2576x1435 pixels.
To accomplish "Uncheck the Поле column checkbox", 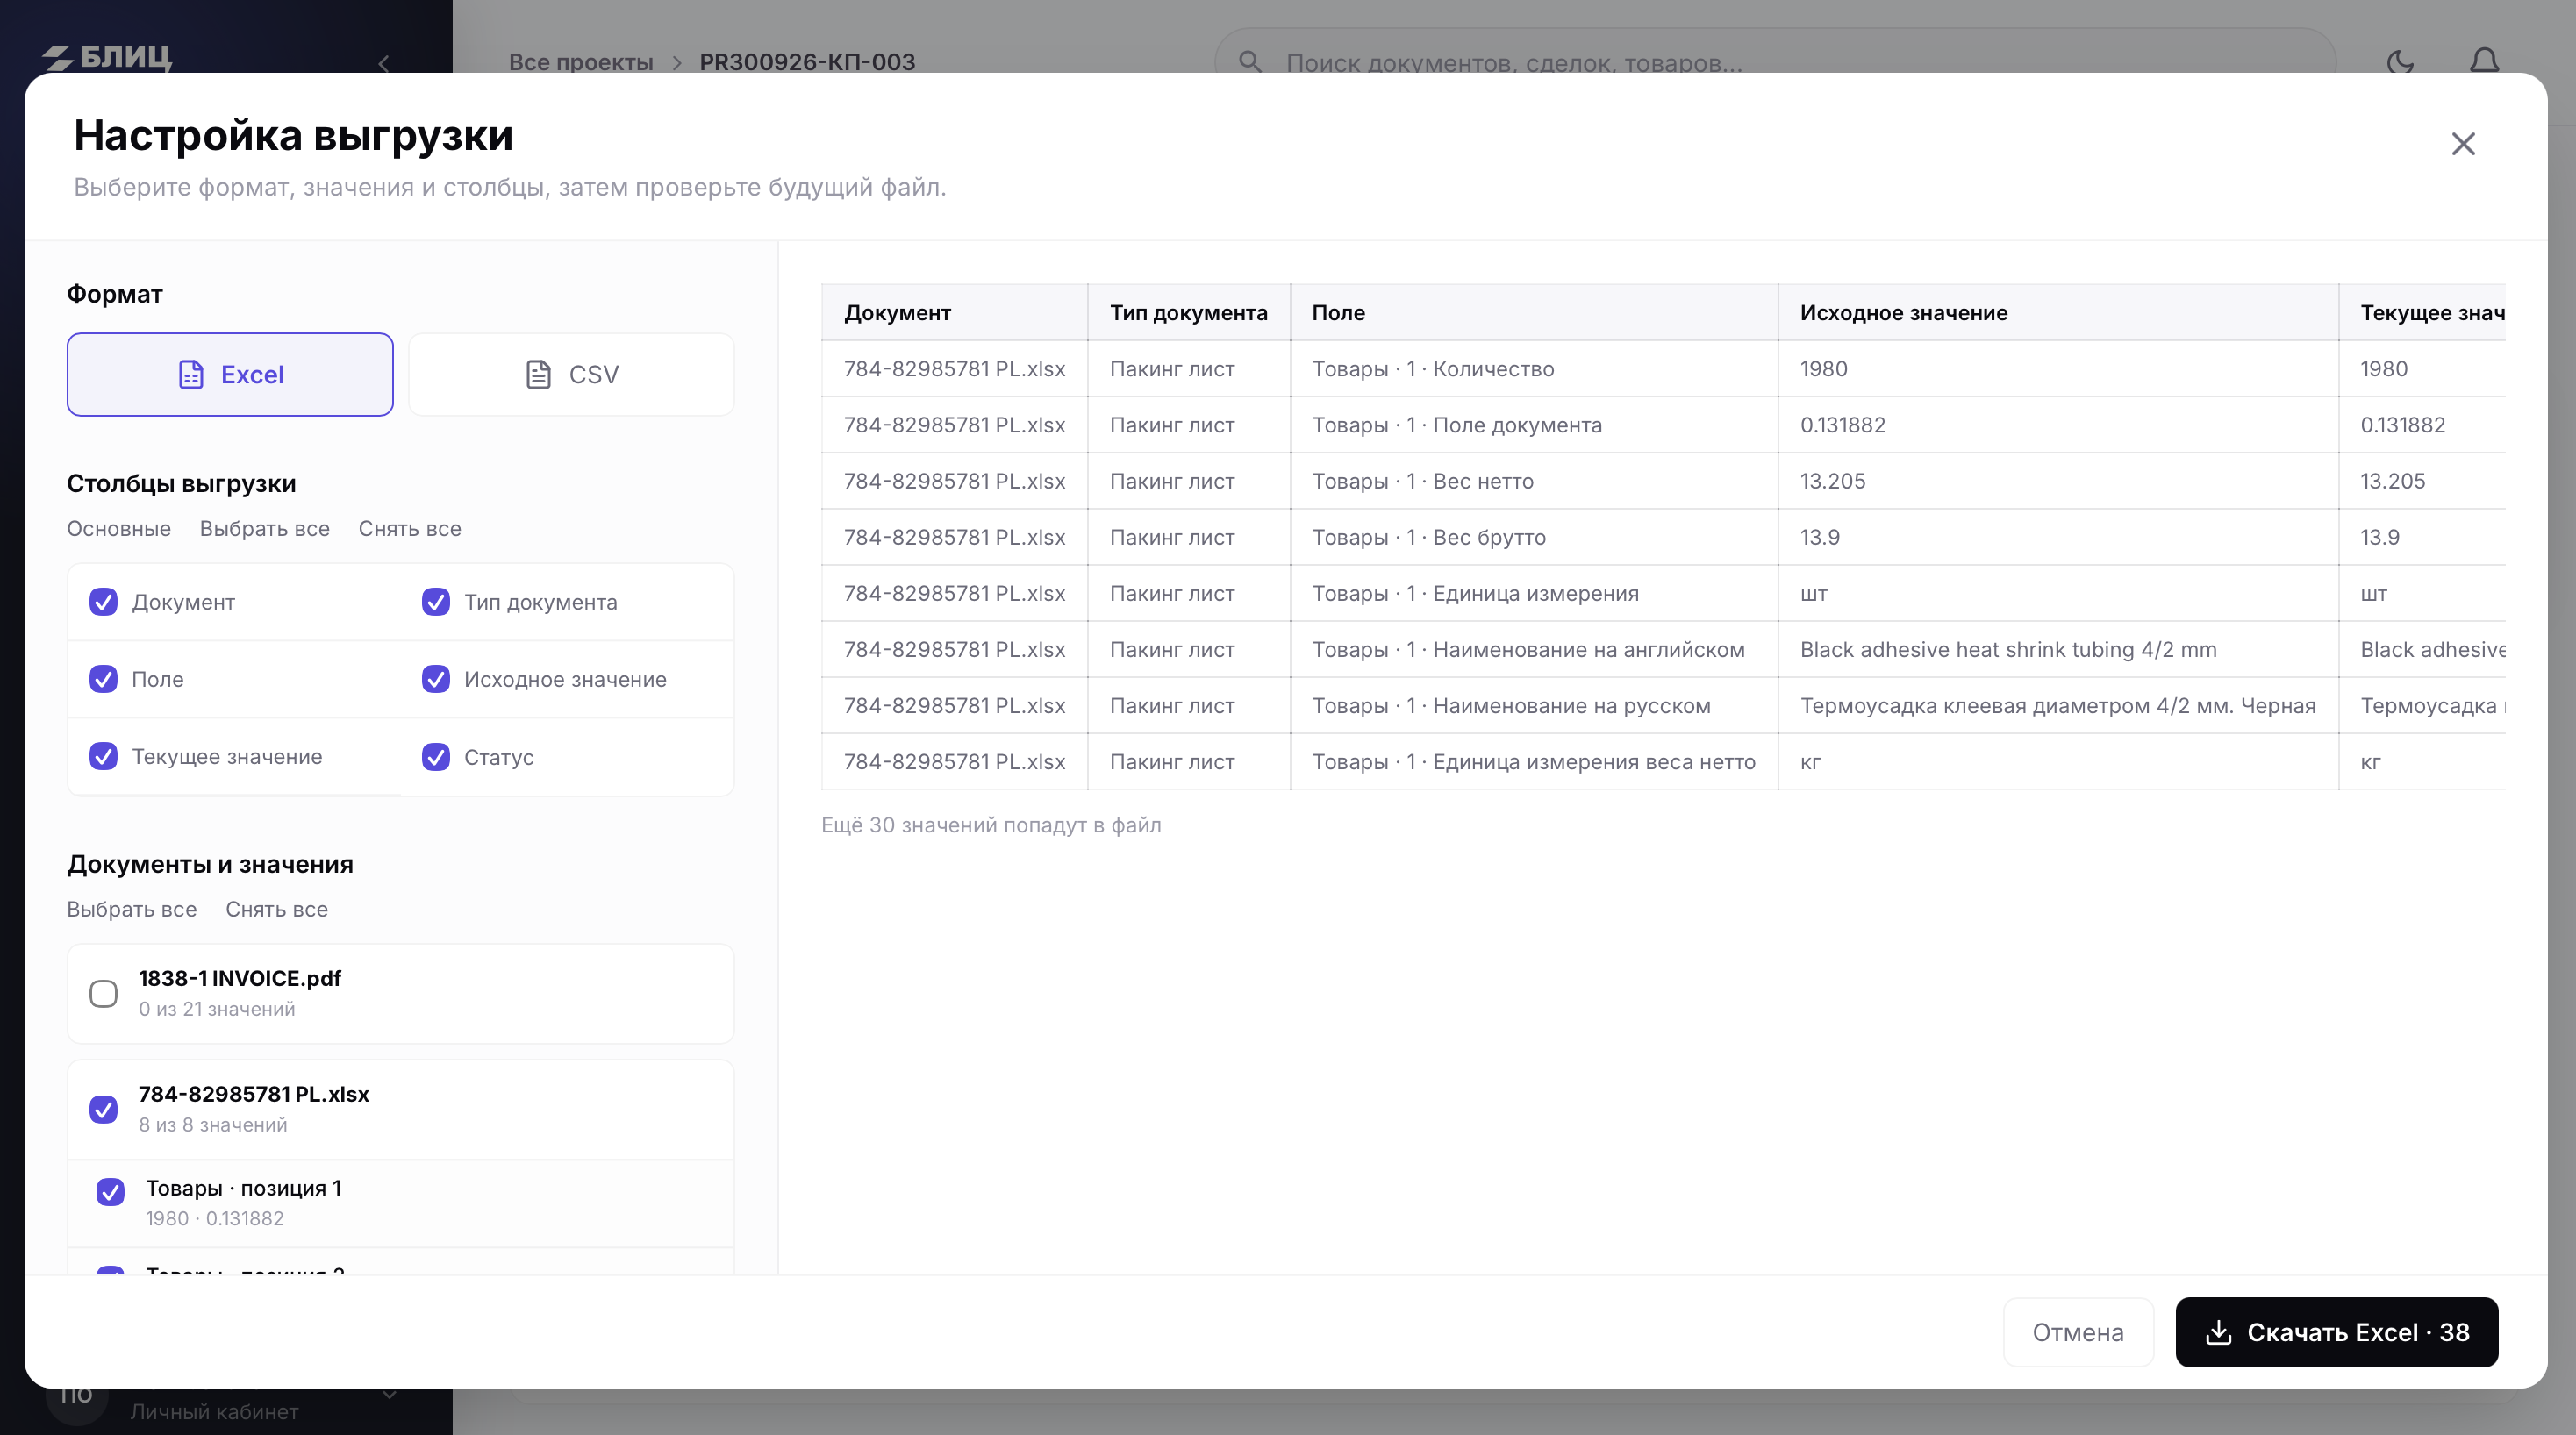I will tap(103, 679).
